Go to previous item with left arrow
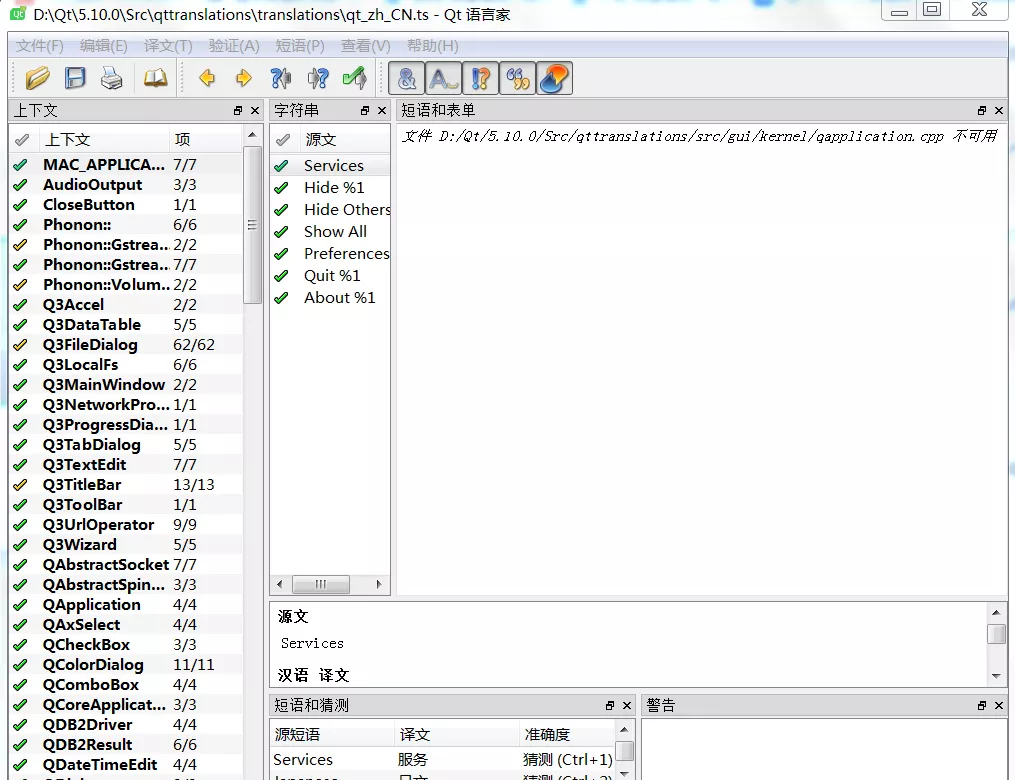Image resolution: width=1015 pixels, height=780 pixels. [x=207, y=78]
